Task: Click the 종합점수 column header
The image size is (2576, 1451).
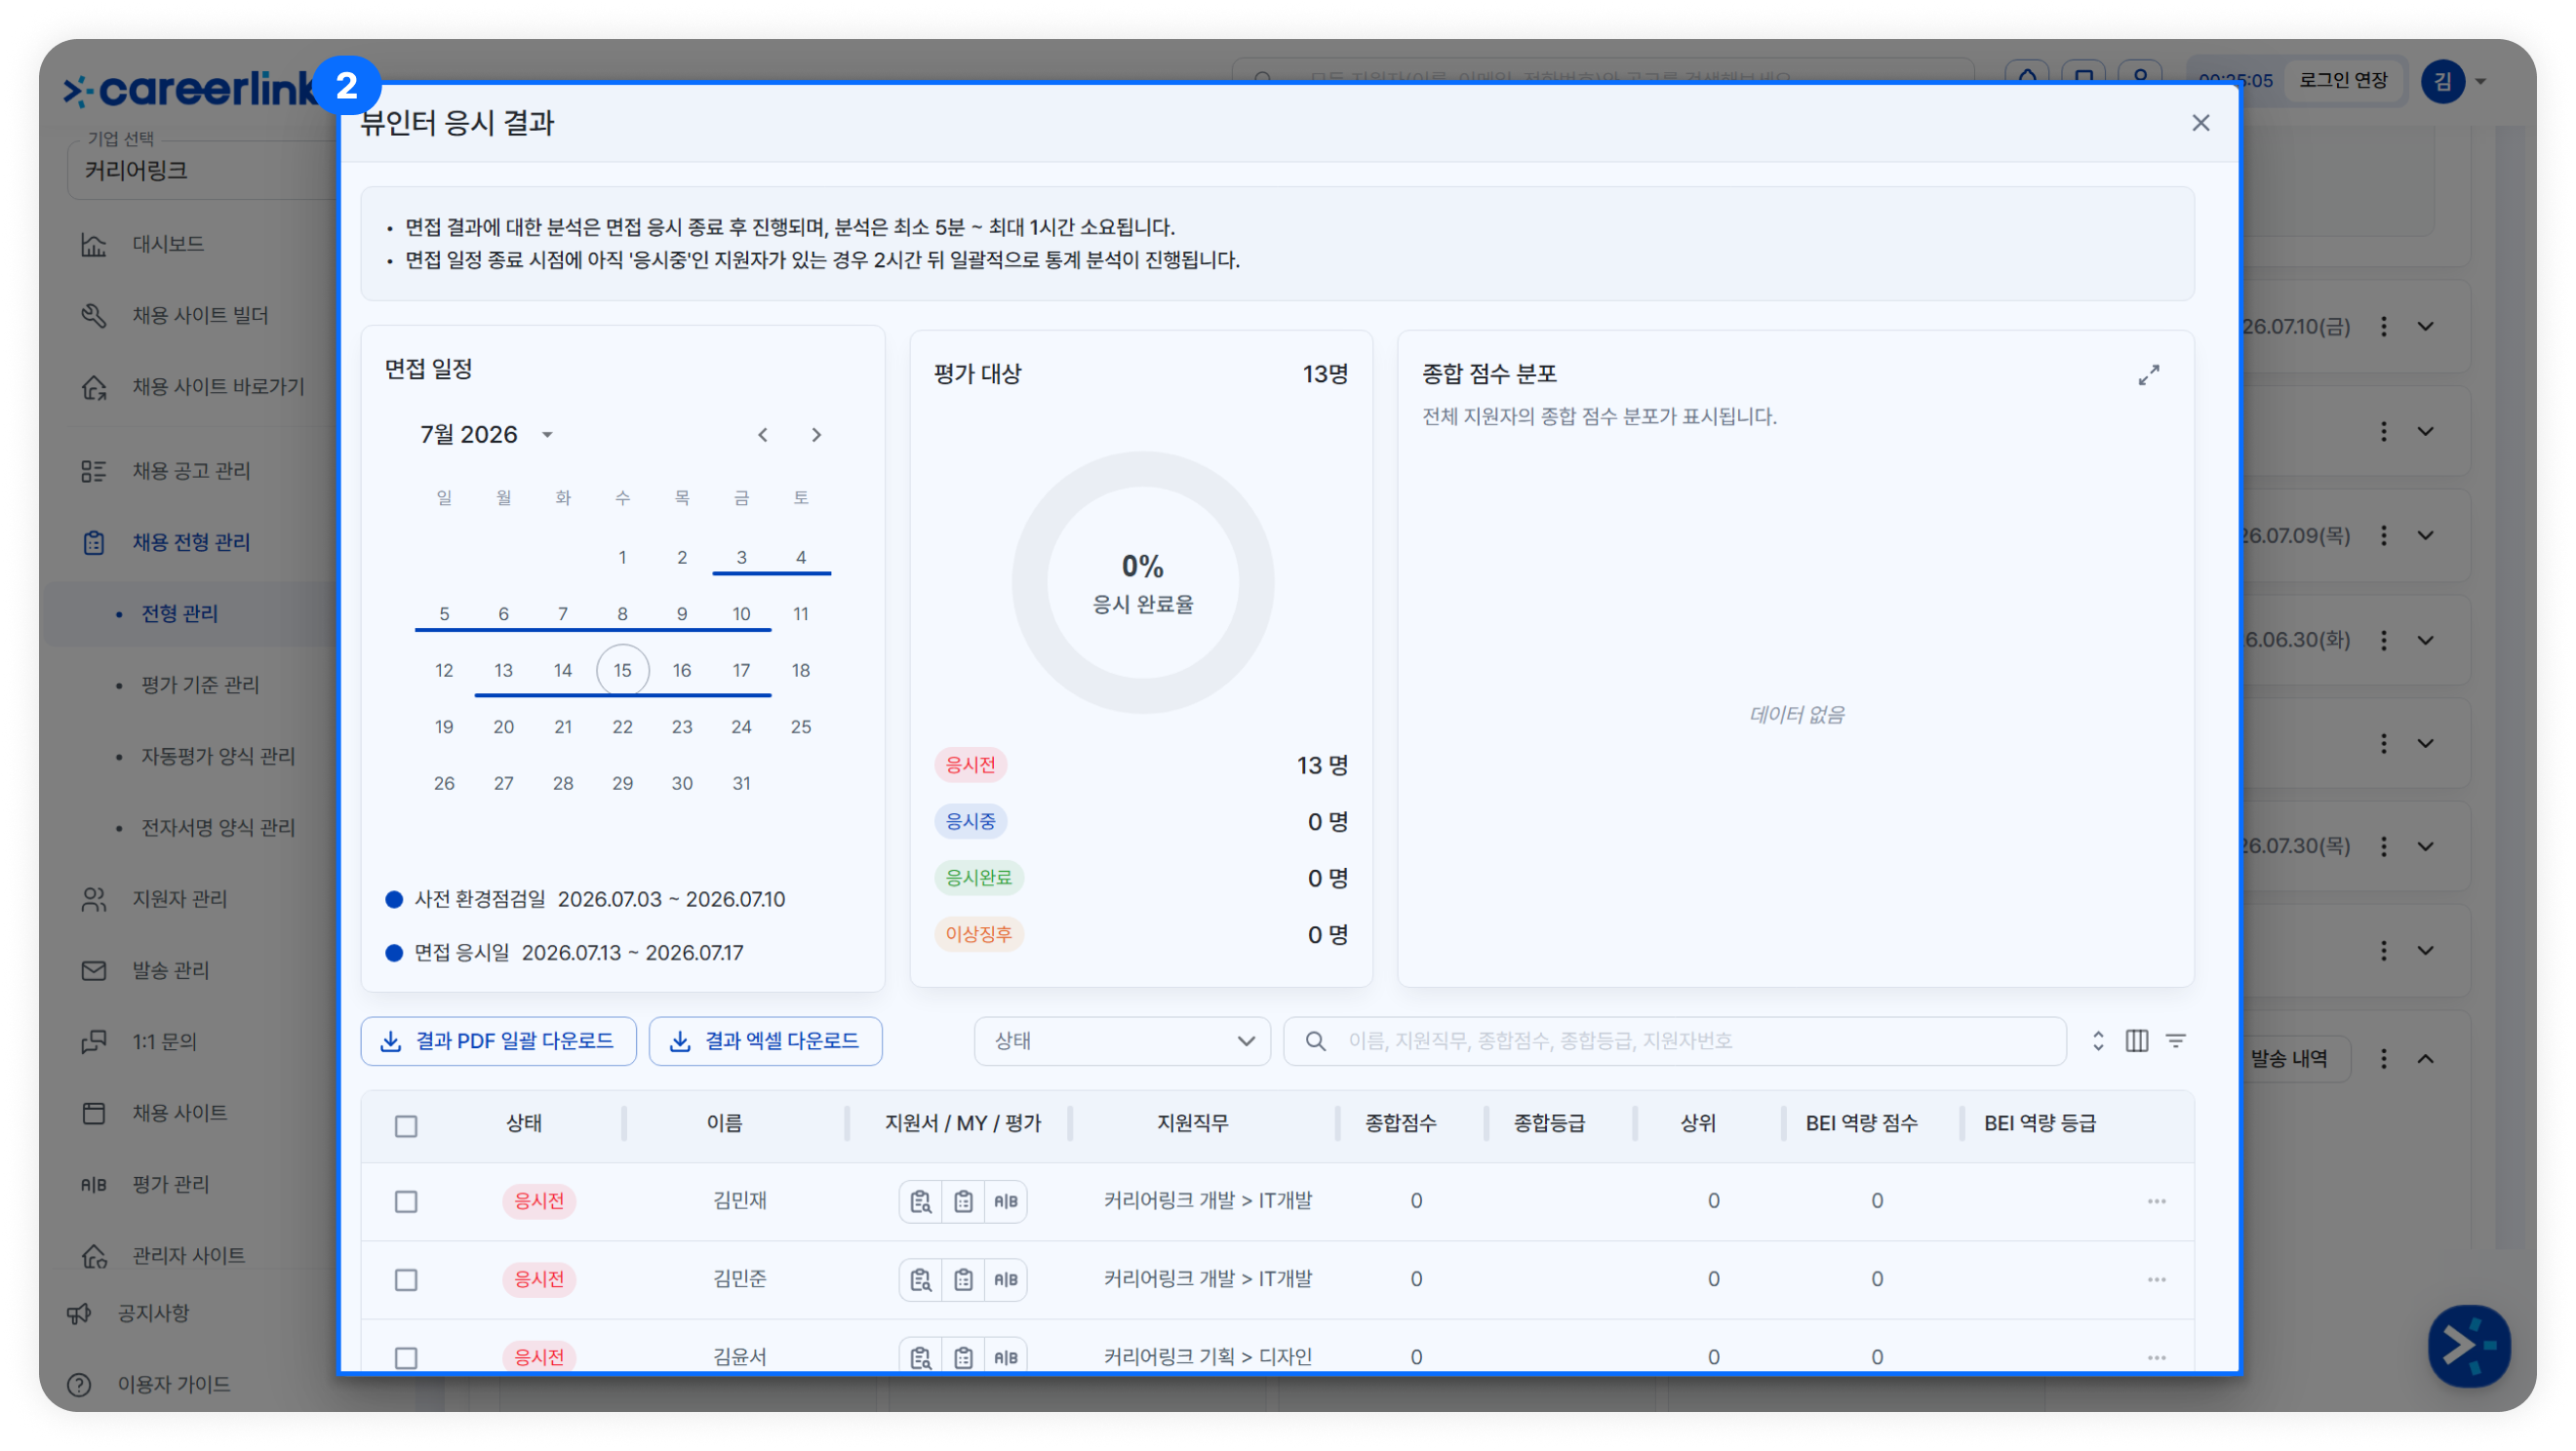Action: click(1400, 1123)
